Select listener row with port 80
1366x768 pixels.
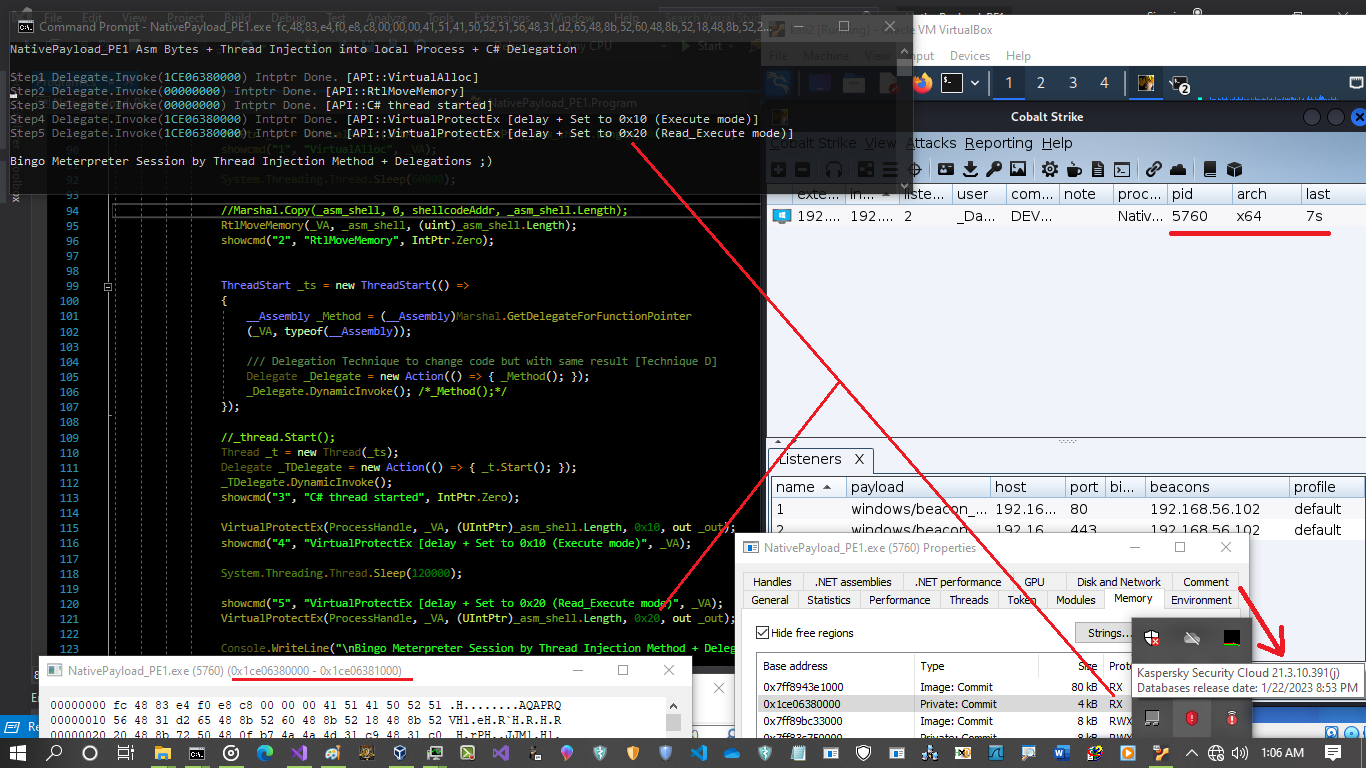coord(1066,509)
